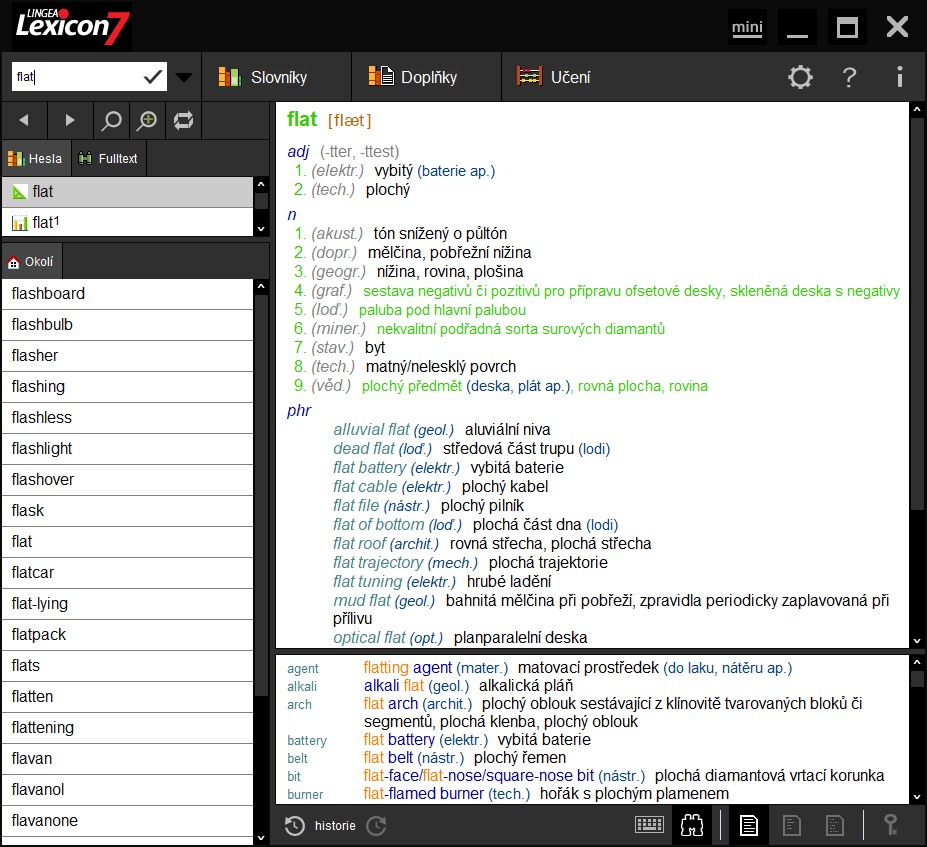Click the 'historie' label
The width and height of the screenshot is (927, 847).
(x=335, y=826)
